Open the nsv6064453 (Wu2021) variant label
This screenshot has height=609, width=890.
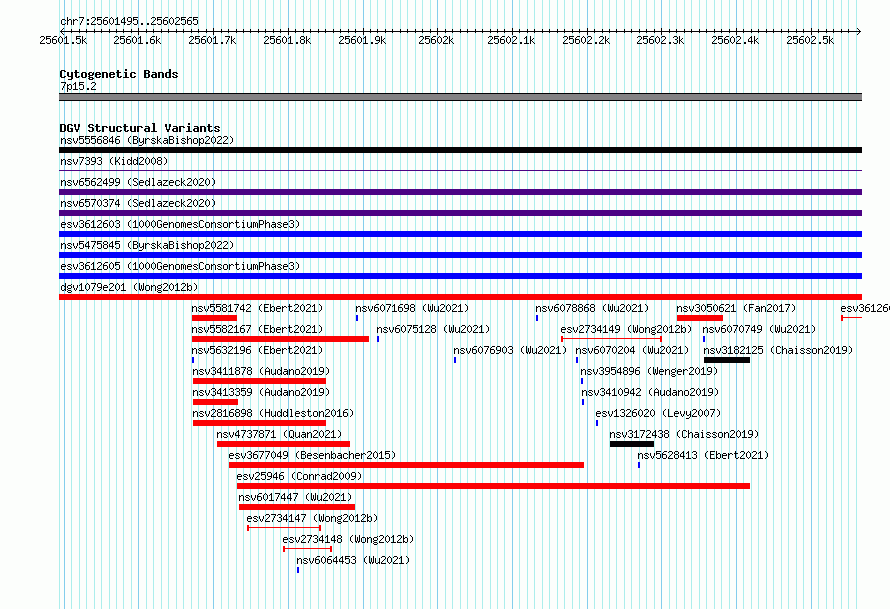[353, 560]
